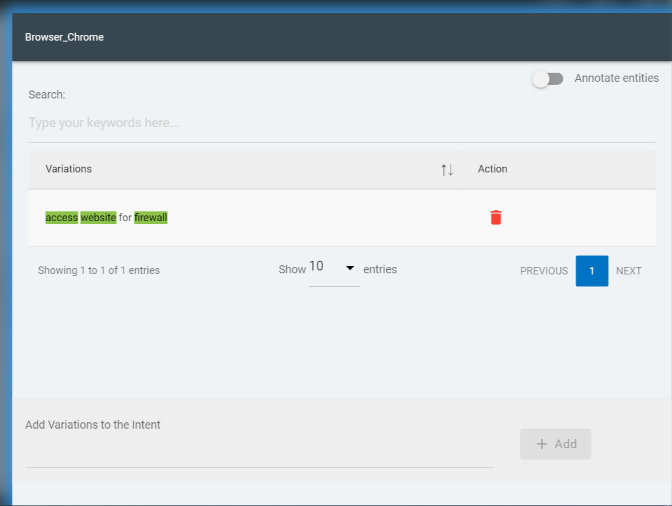Image resolution: width=672 pixels, height=506 pixels.
Task: Click the highlighted 'firewall' entity
Action: point(151,218)
